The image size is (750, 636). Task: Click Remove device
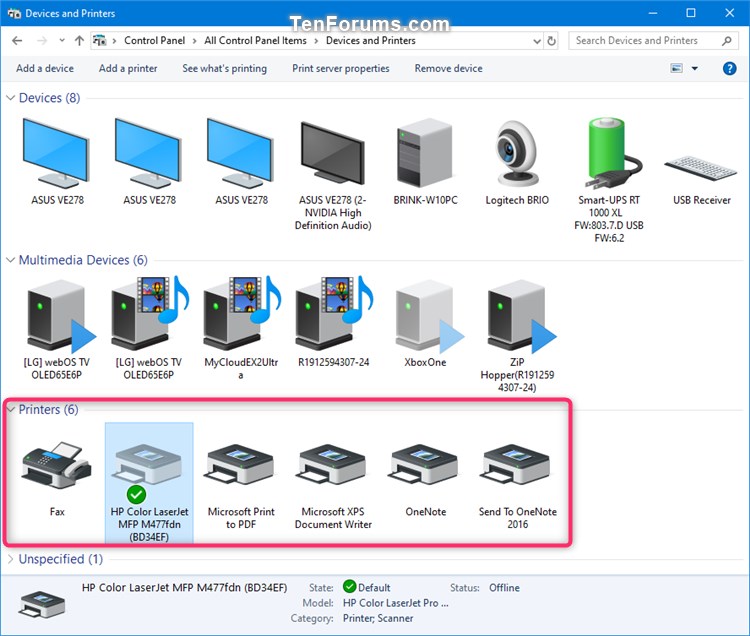pos(448,68)
